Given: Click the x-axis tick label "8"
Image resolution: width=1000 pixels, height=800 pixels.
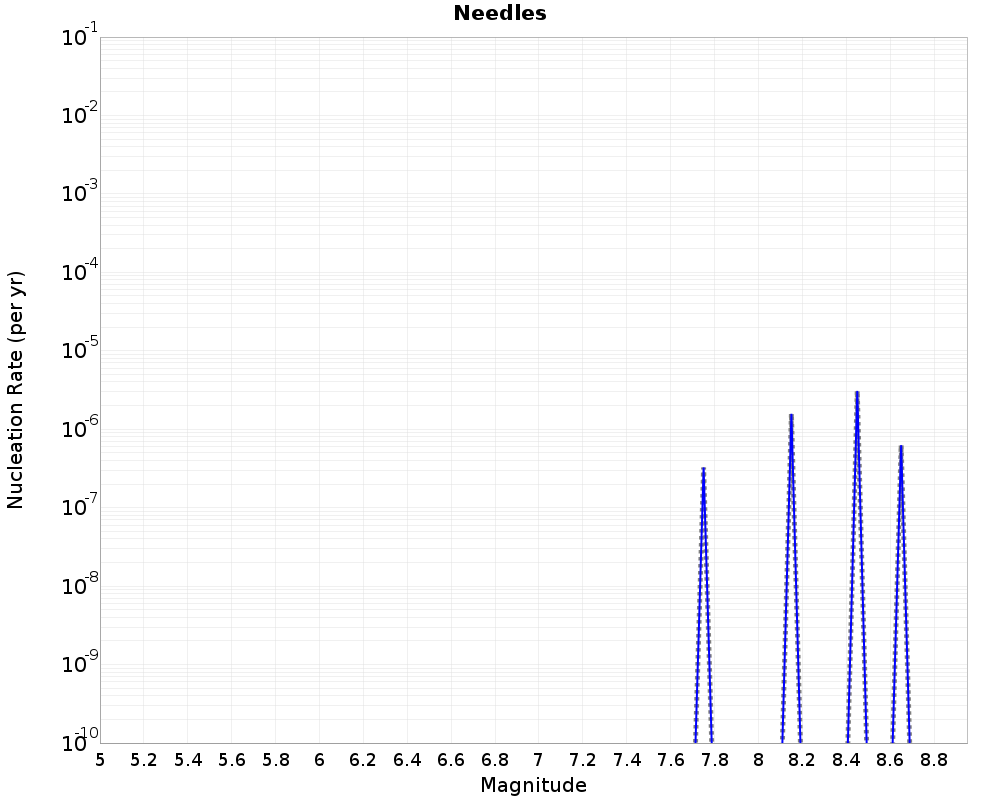Looking at the screenshot, I should (x=758, y=760).
